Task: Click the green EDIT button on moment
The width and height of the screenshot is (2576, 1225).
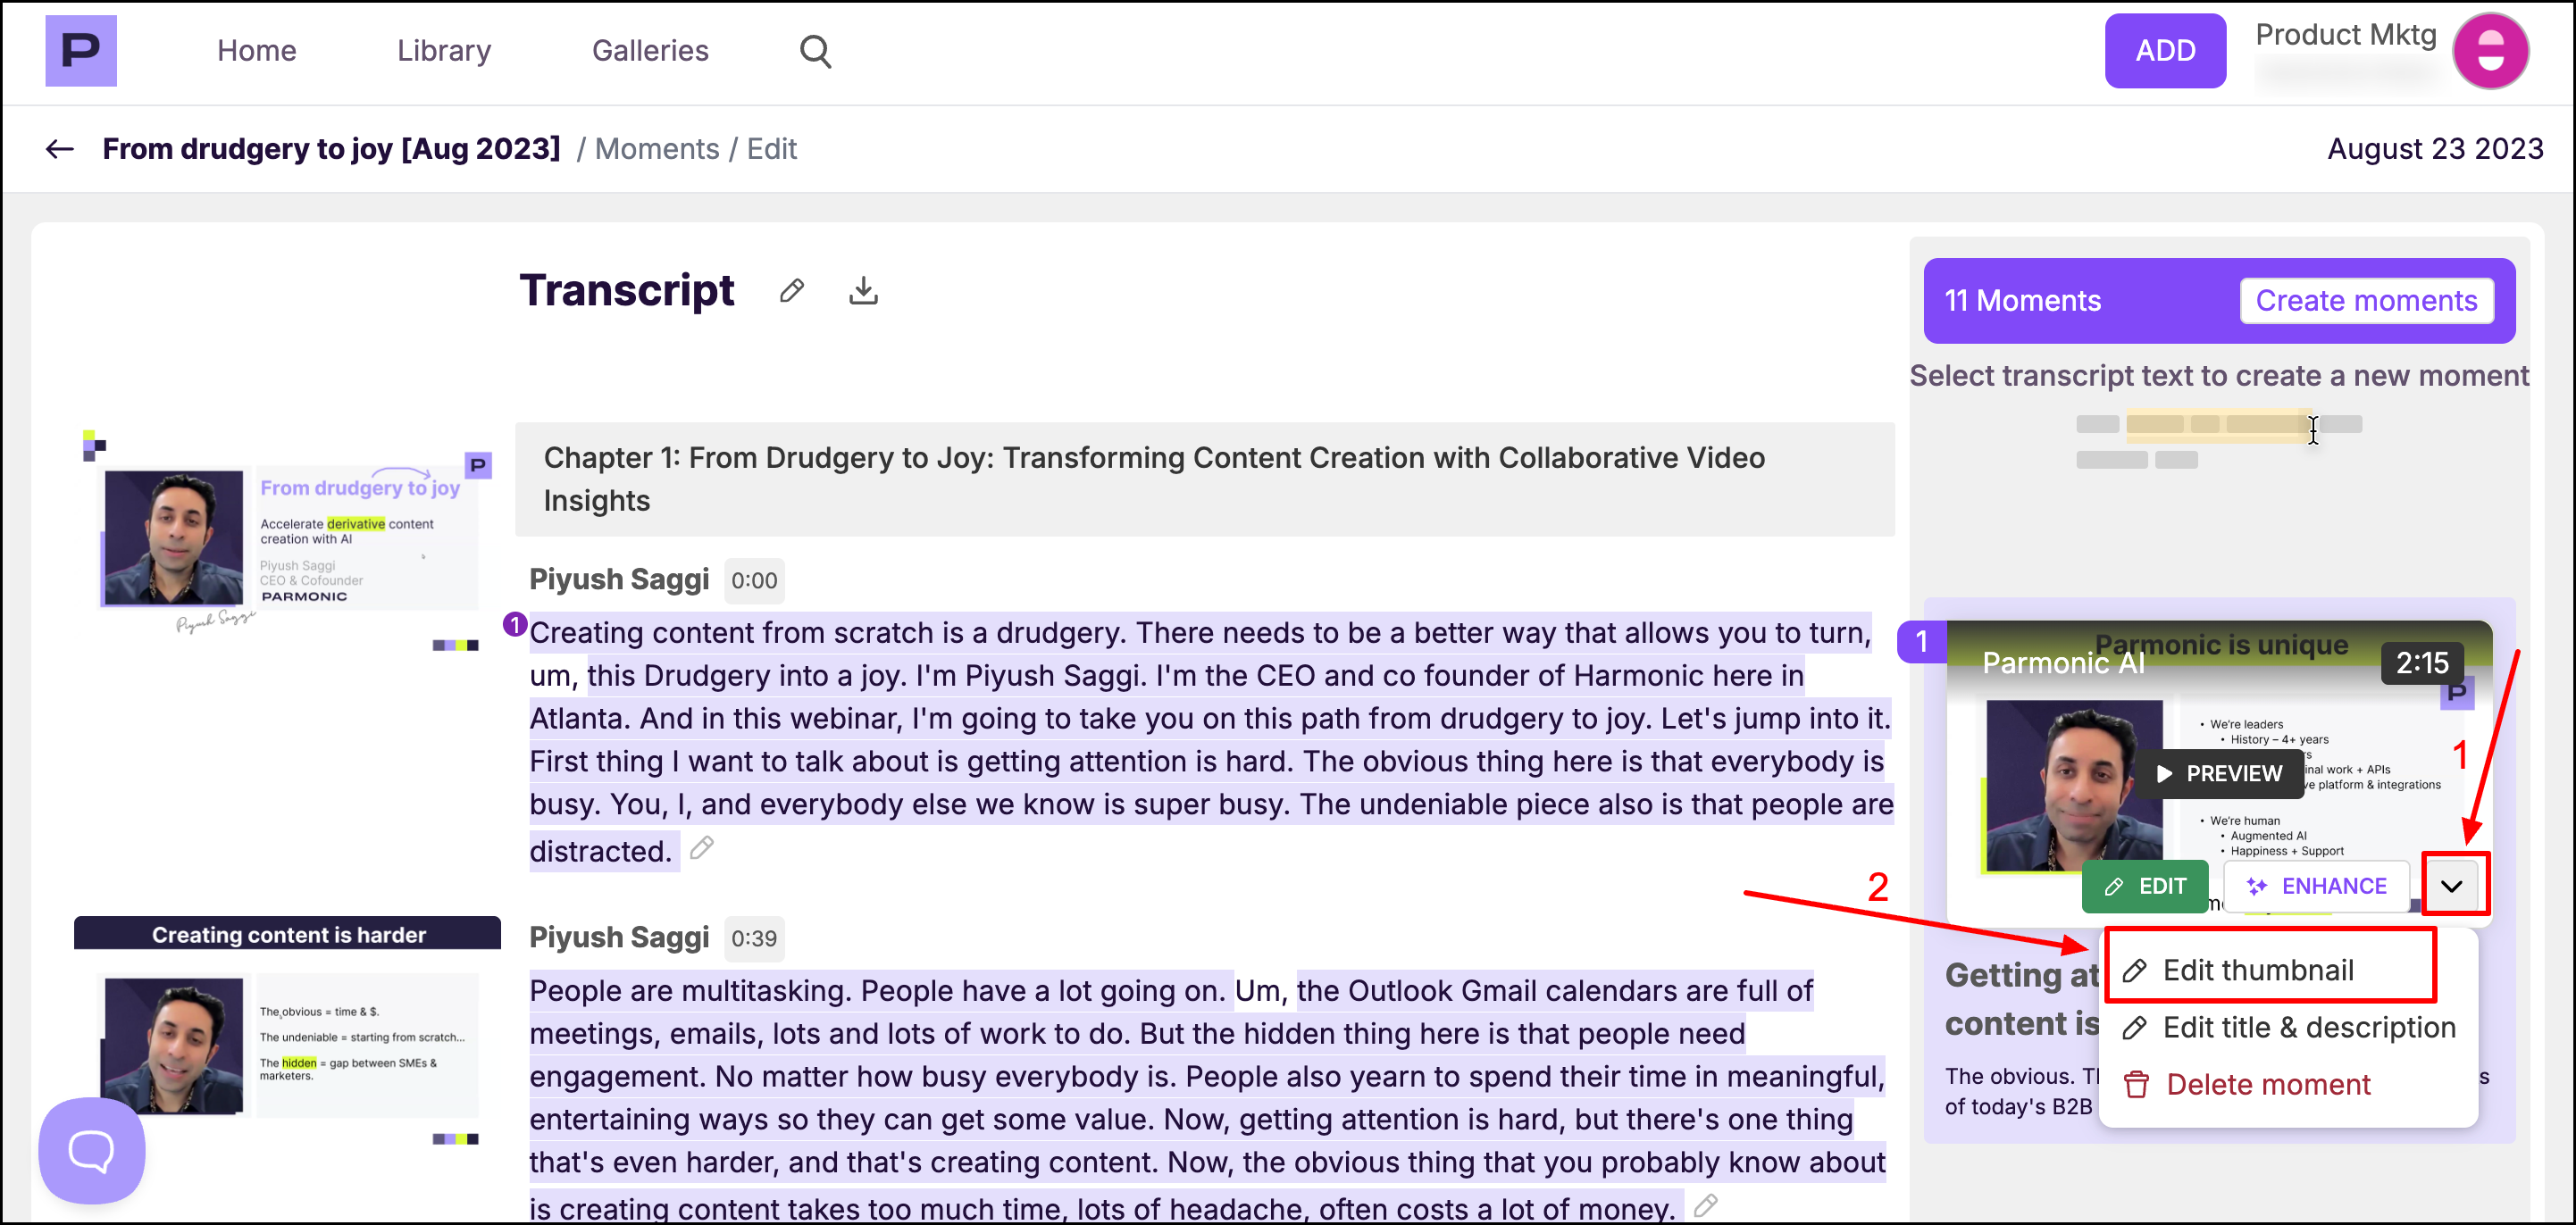Action: (2146, 886)
